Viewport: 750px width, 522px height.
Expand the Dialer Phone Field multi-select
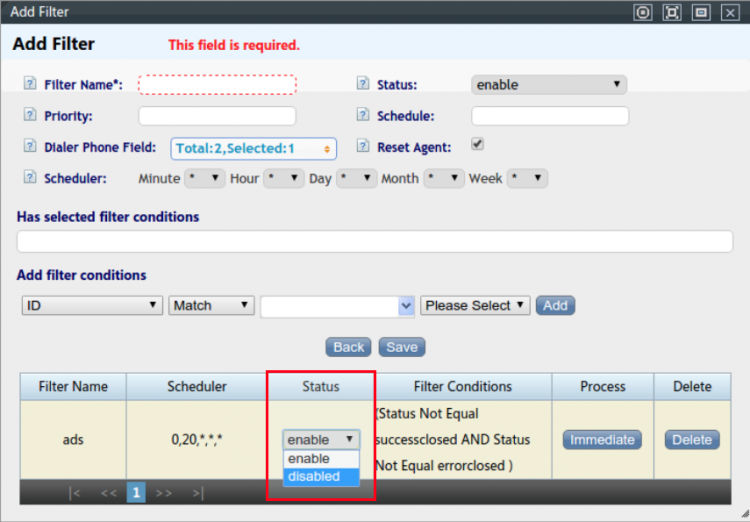click(x=253, y=148)
